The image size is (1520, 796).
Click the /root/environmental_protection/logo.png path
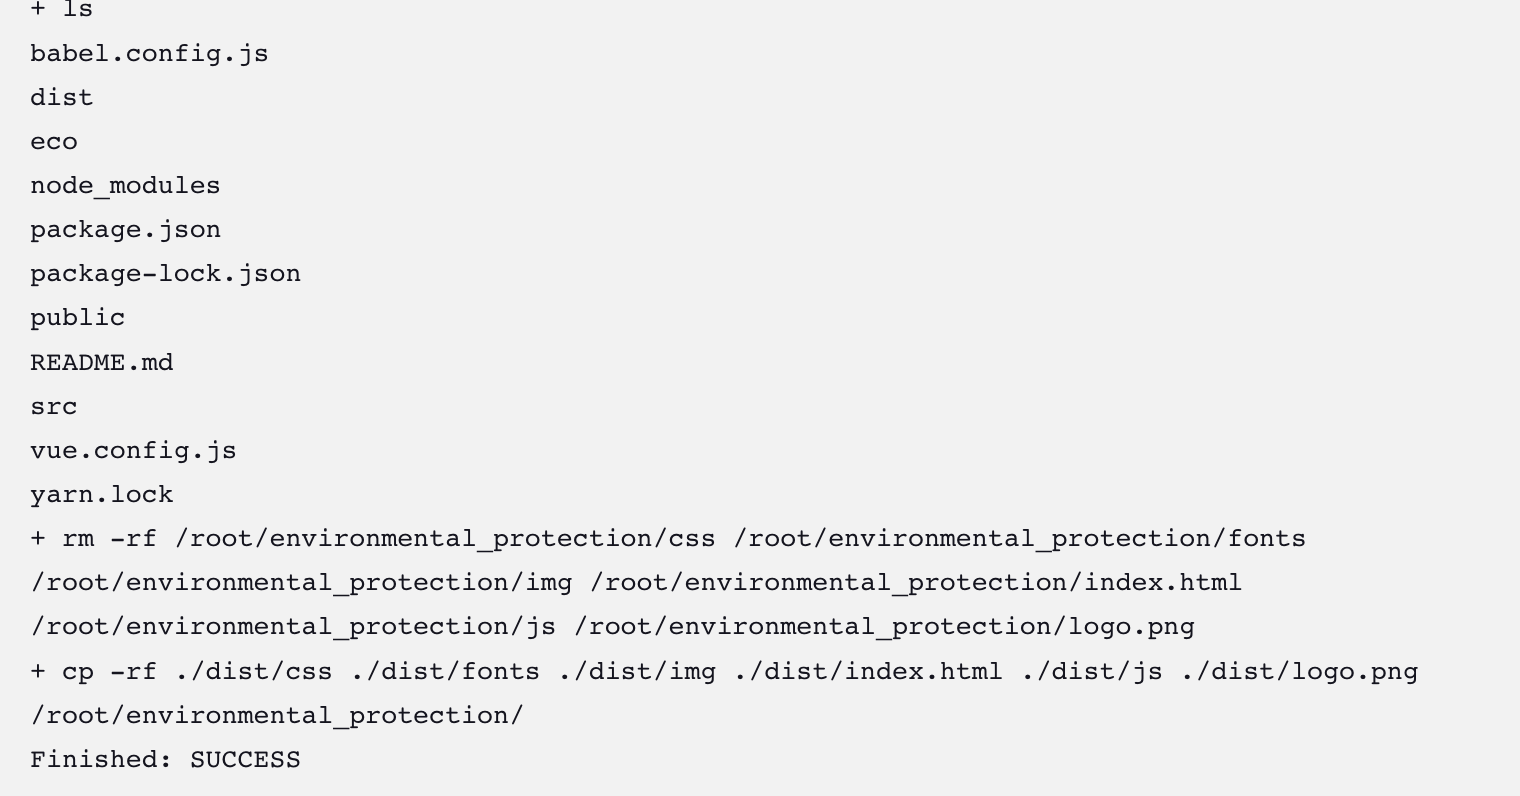click(x=884, y=626)
